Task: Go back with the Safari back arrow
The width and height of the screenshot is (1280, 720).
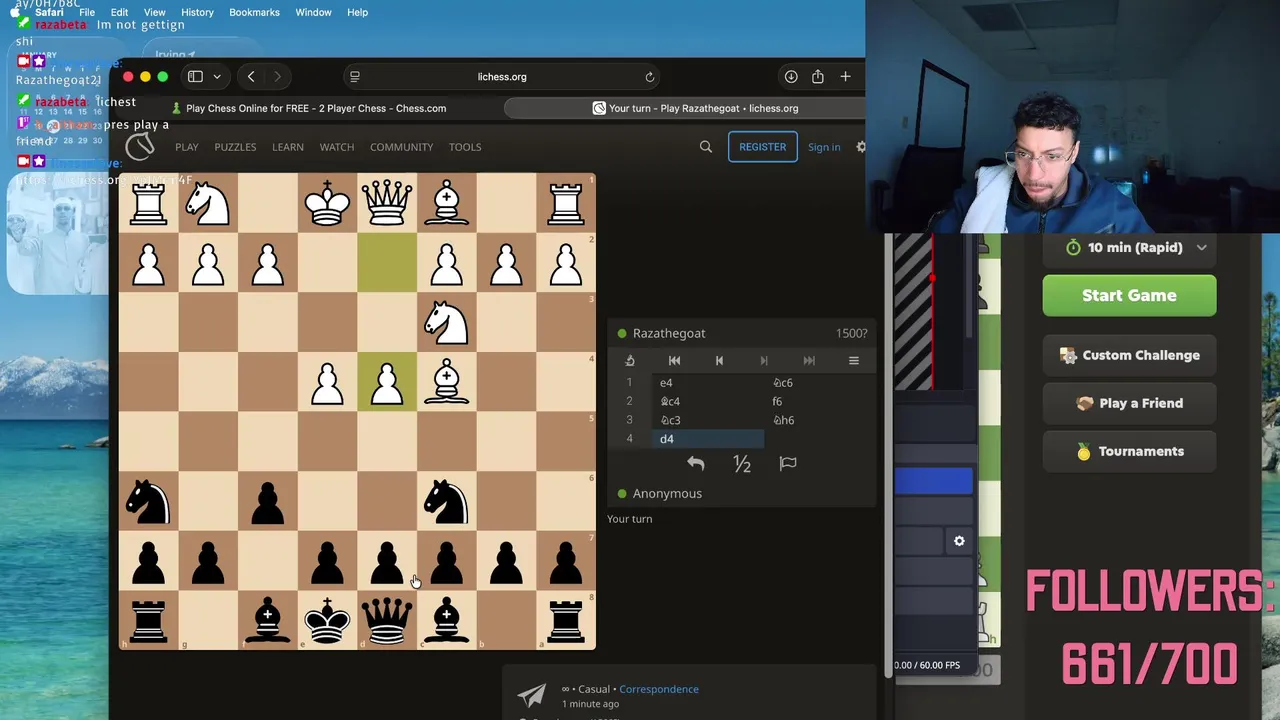Action: pyautogui.click(x=251, y=77)
